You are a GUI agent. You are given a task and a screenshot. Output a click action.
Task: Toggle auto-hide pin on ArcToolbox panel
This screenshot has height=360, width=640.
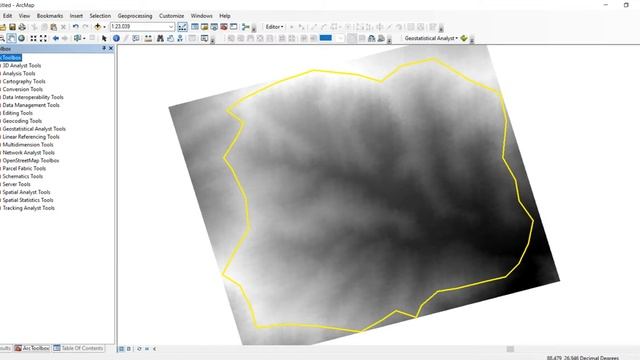click(104, 48)
